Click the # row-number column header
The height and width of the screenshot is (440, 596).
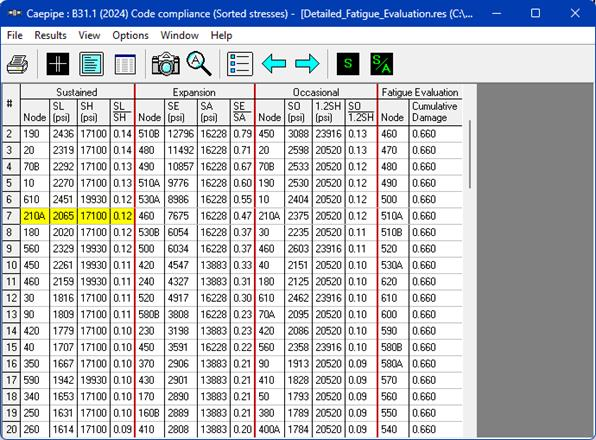pyautogui.click(x=11, y=105)
